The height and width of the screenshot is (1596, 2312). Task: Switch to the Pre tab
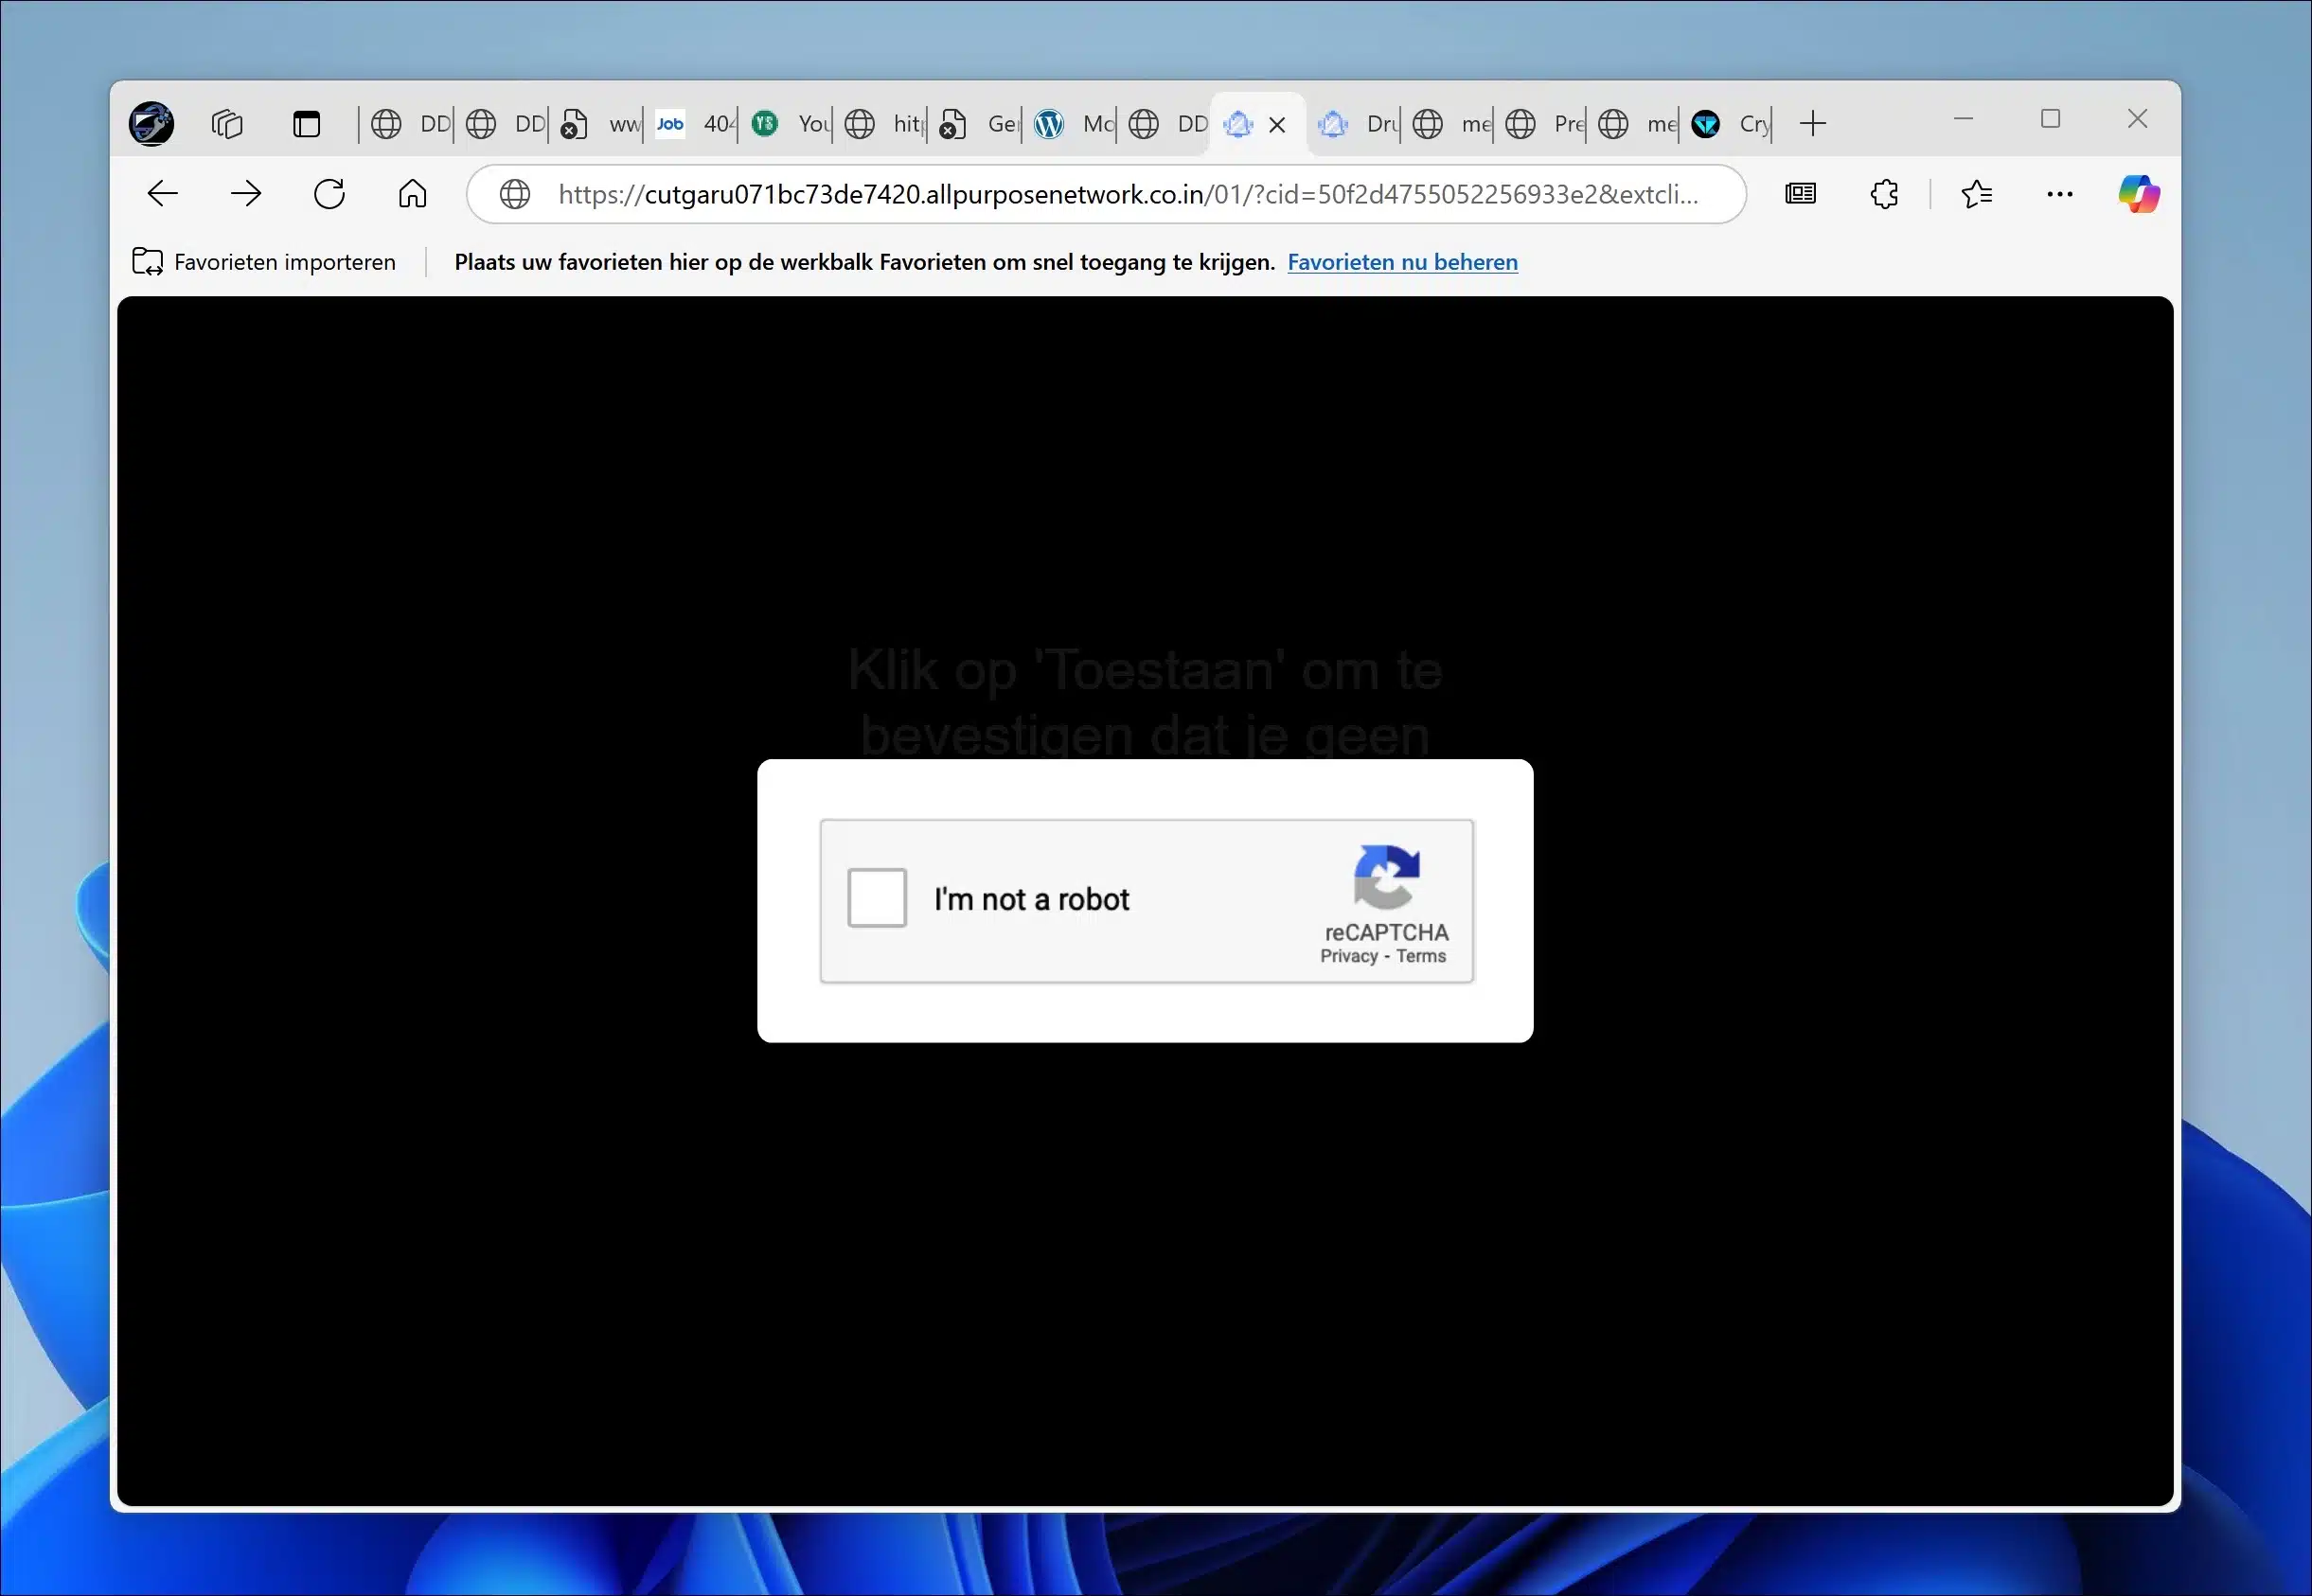click(1545, 124)
